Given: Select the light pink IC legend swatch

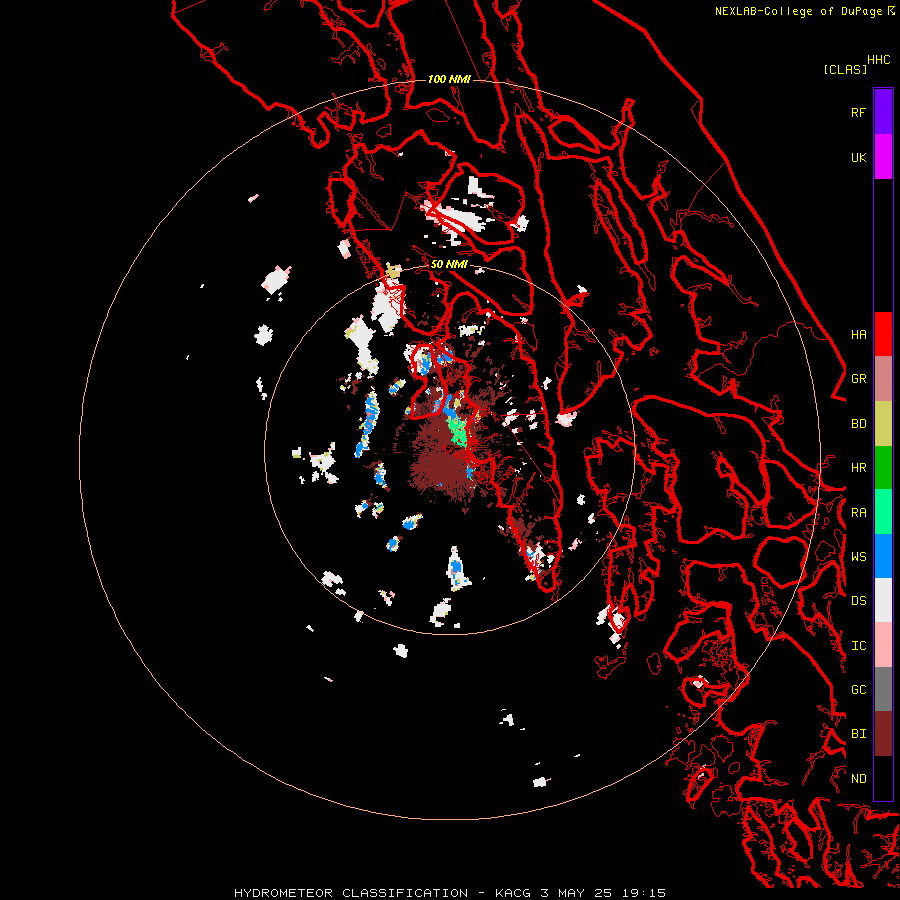Looking at the screenshot, I should [883, 645].
